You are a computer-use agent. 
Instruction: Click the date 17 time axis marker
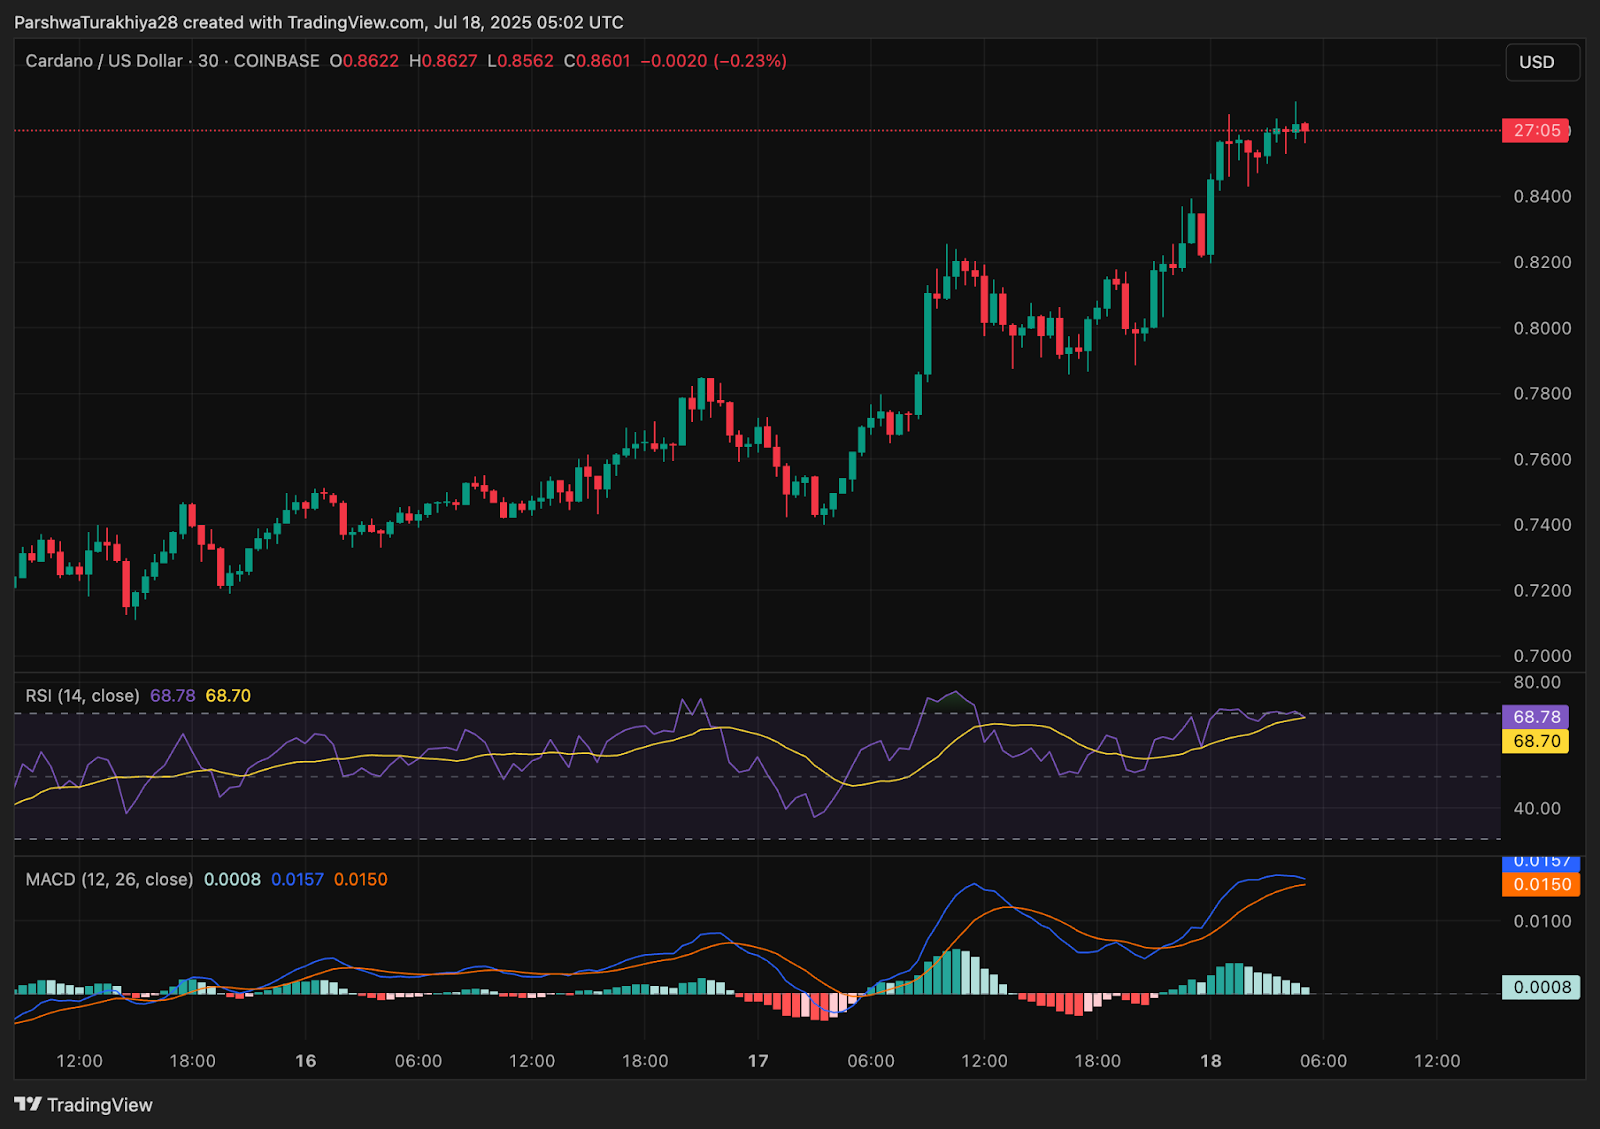(758, 1061)
